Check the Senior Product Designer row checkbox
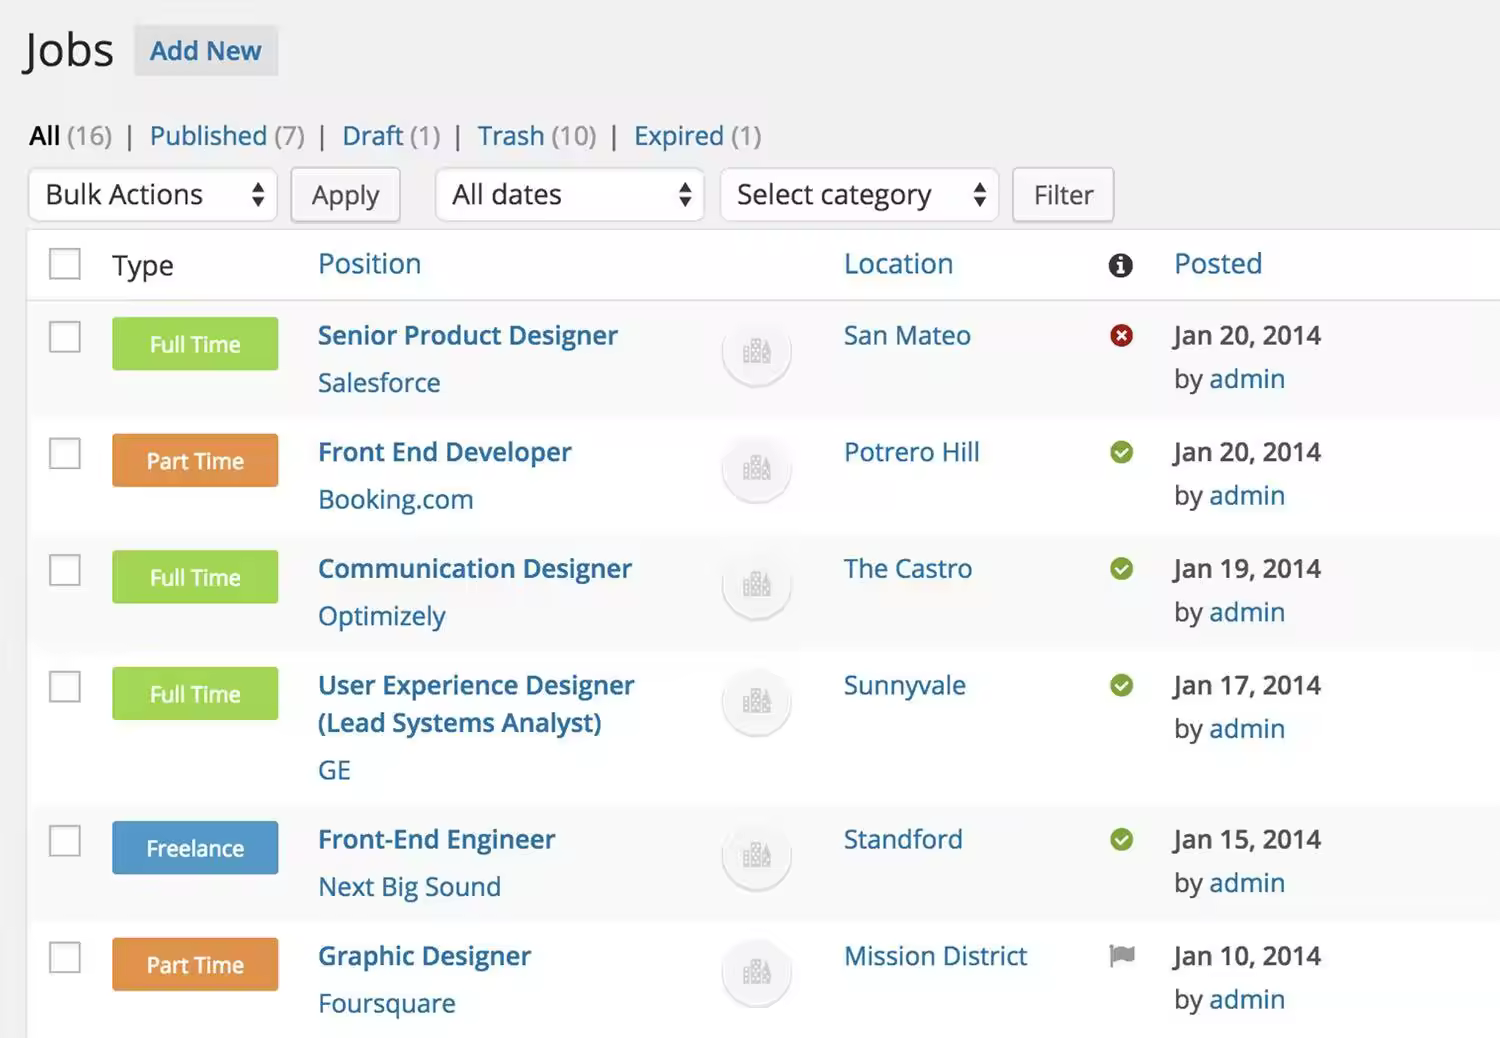 click(x=65, y=337)
